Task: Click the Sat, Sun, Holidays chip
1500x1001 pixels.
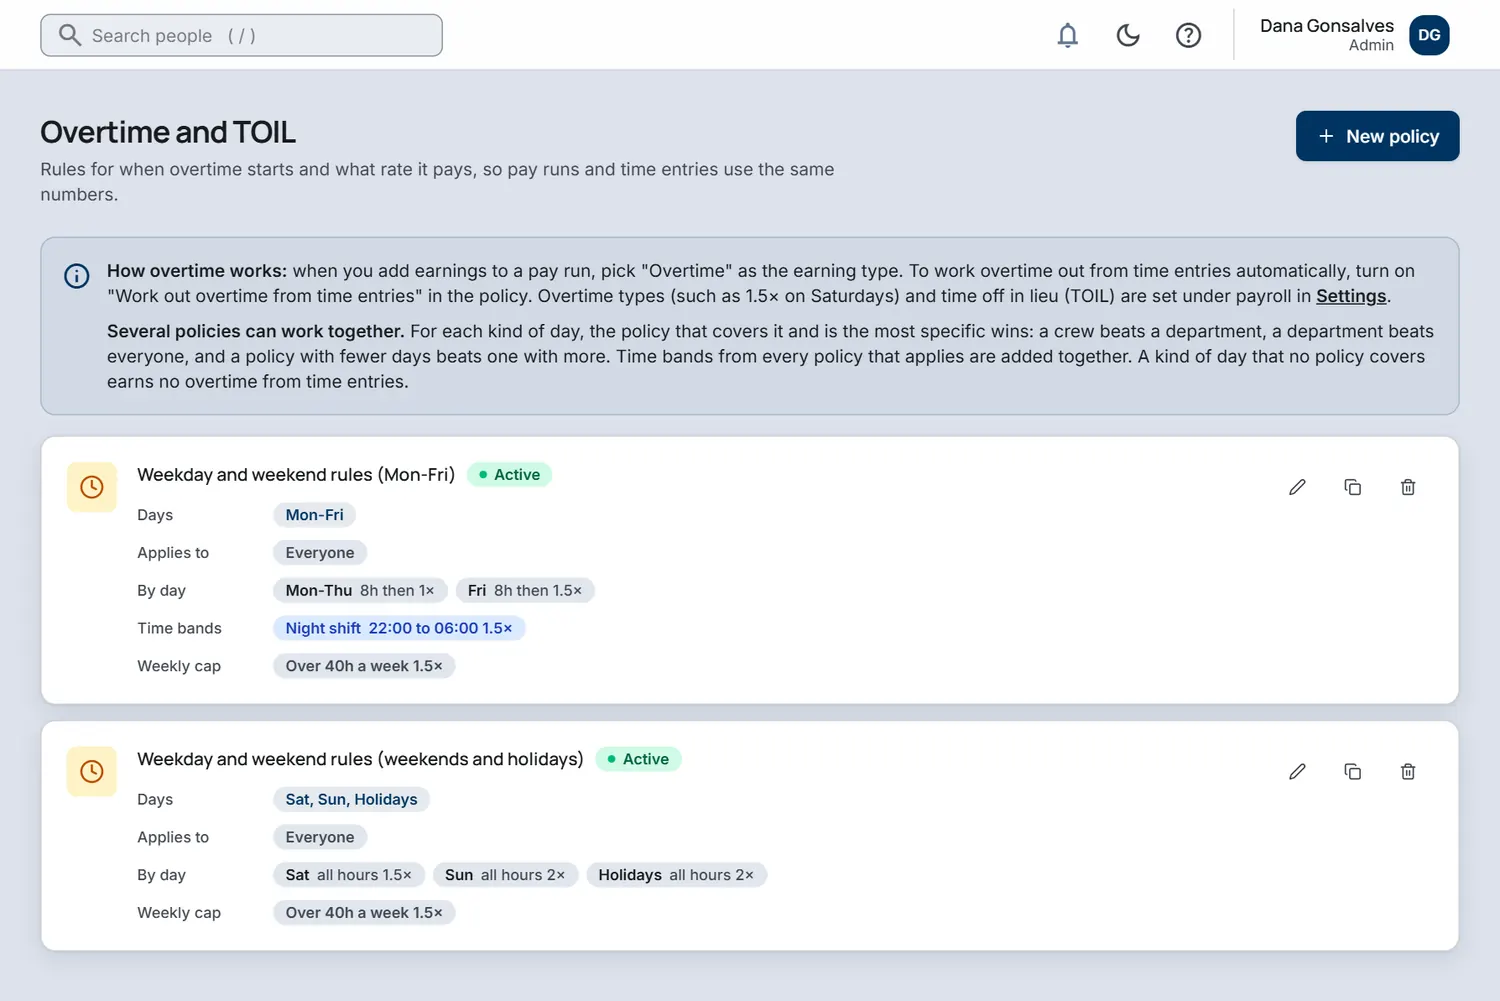Action: point(351,800)
